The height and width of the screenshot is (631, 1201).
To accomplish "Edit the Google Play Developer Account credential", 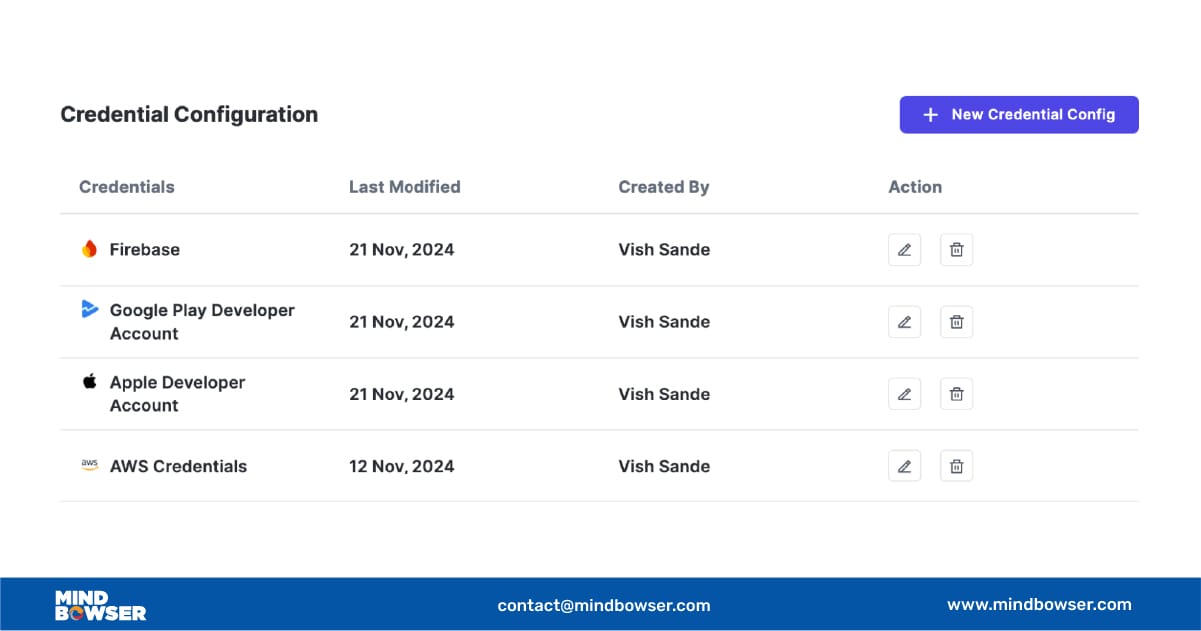I will click(904, 322).
